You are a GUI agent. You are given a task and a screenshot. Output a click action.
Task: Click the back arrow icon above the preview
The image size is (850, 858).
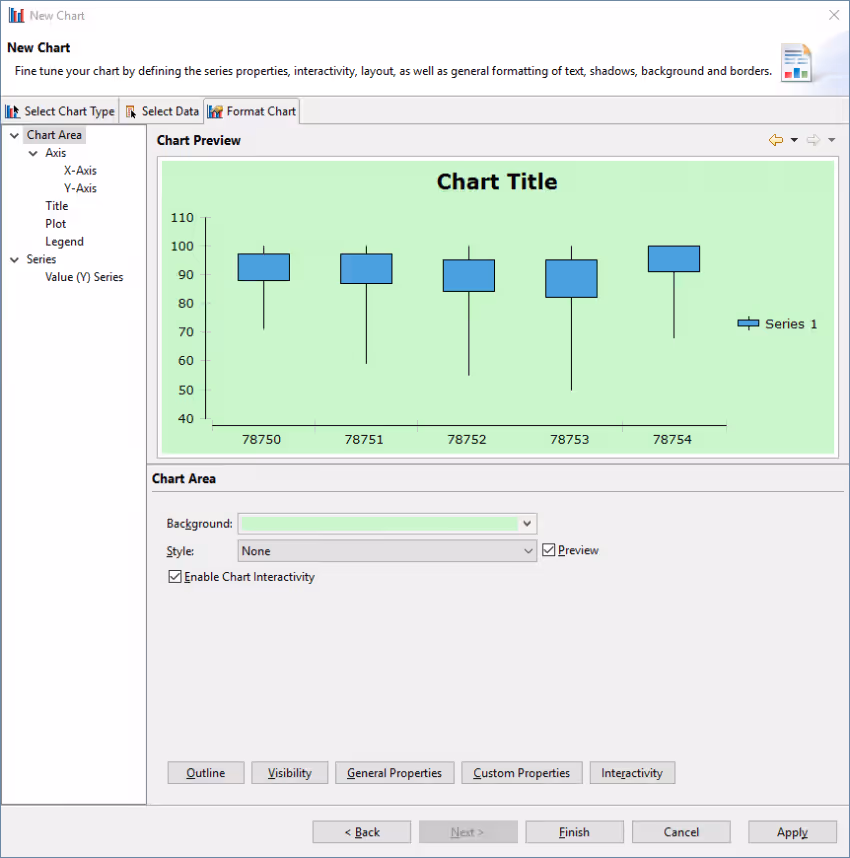coord(775,141)
